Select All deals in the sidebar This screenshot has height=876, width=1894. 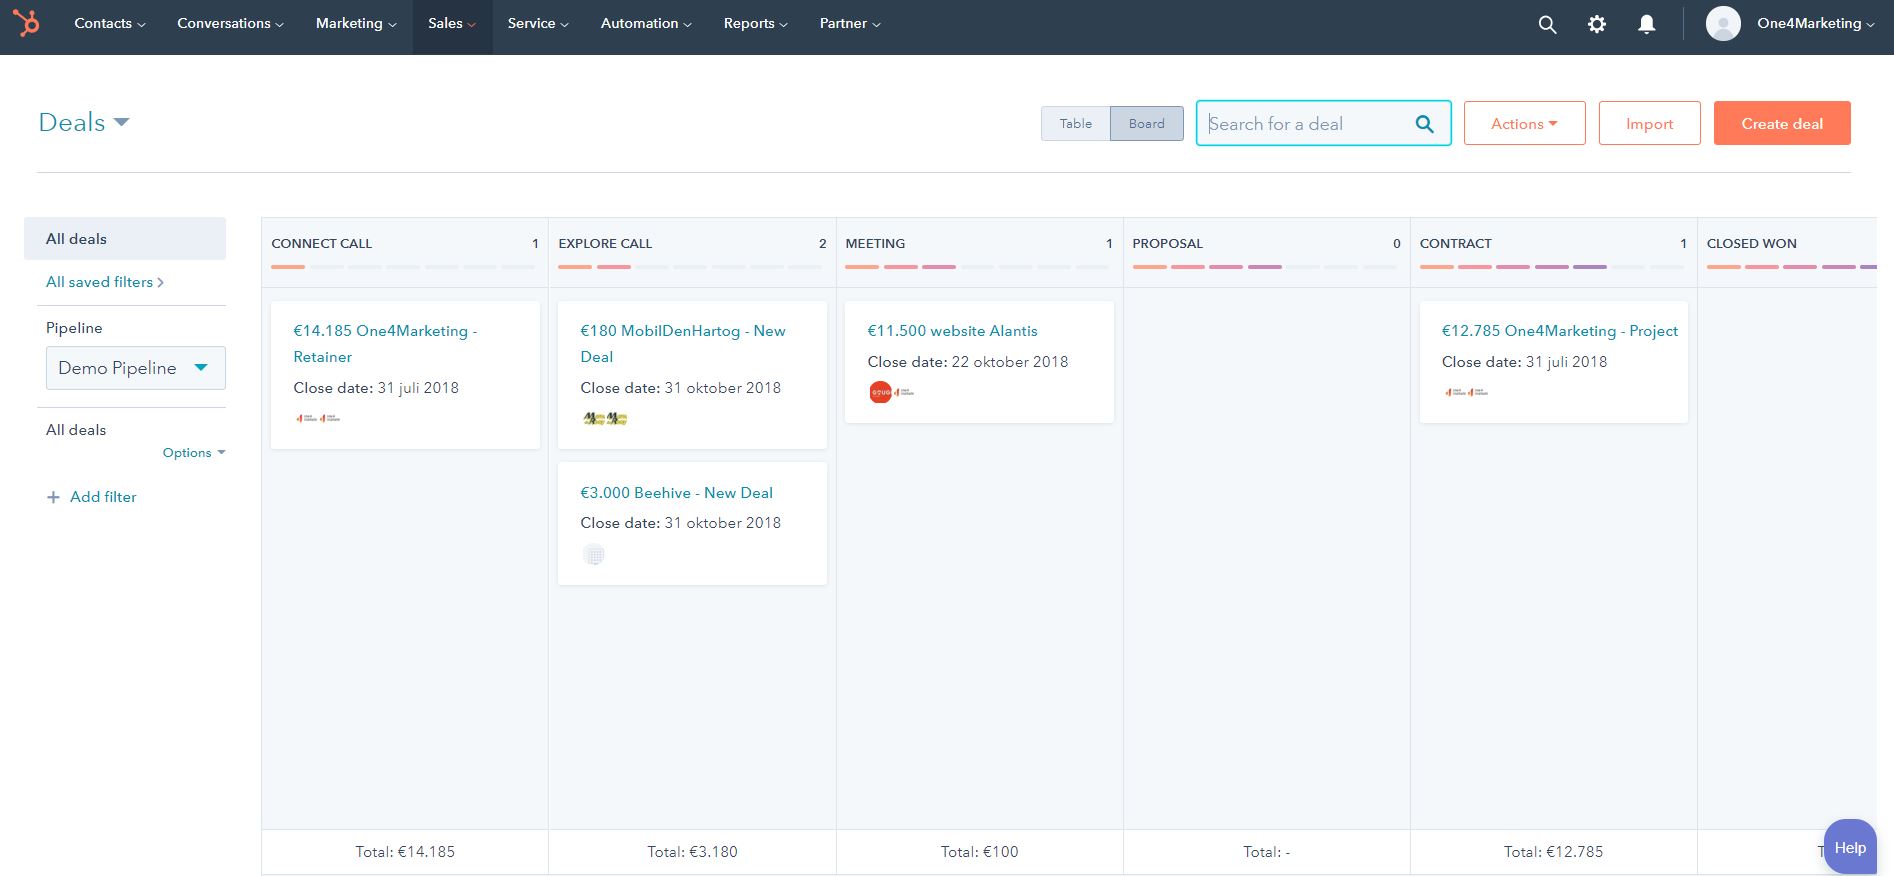click(125, 239)
